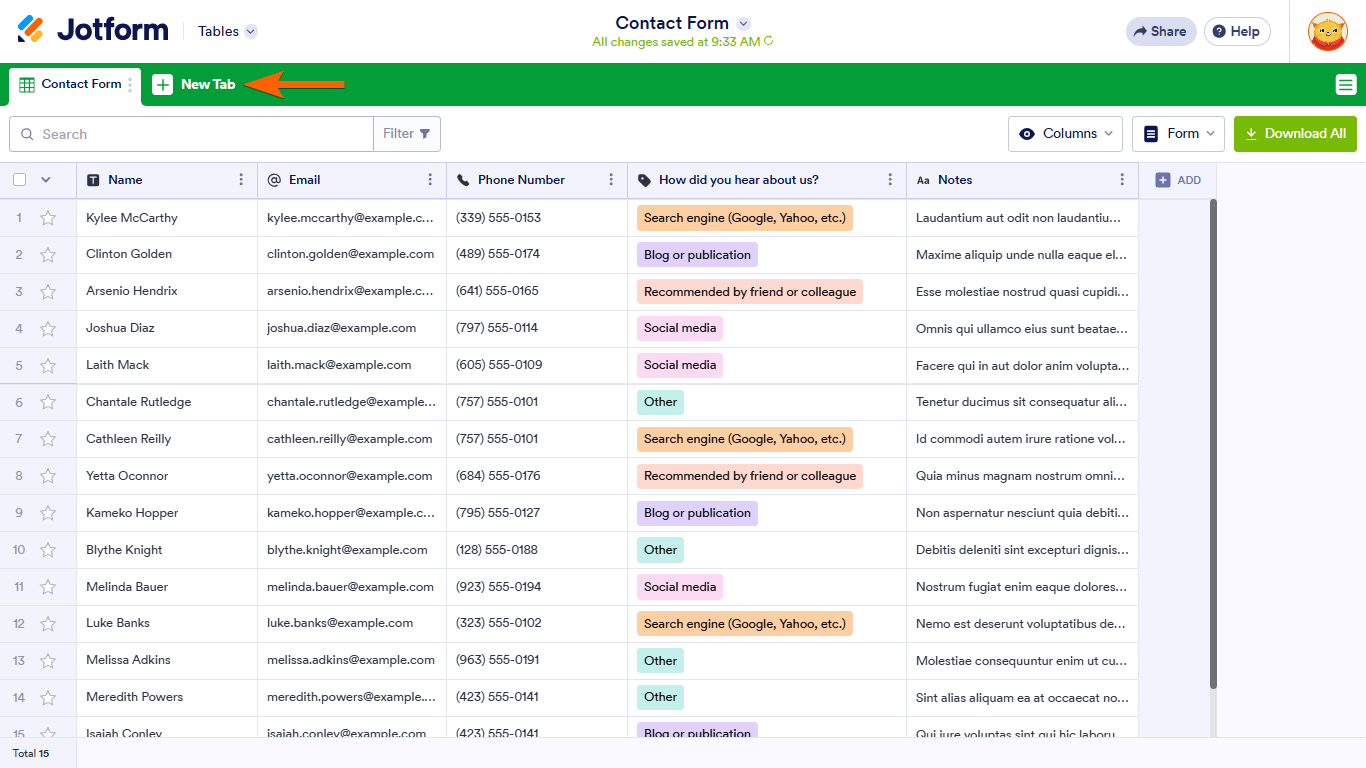Screen dimensions: 1366x768
Task: Open the hamburger menu in green bar
Action: point(1346,85)
